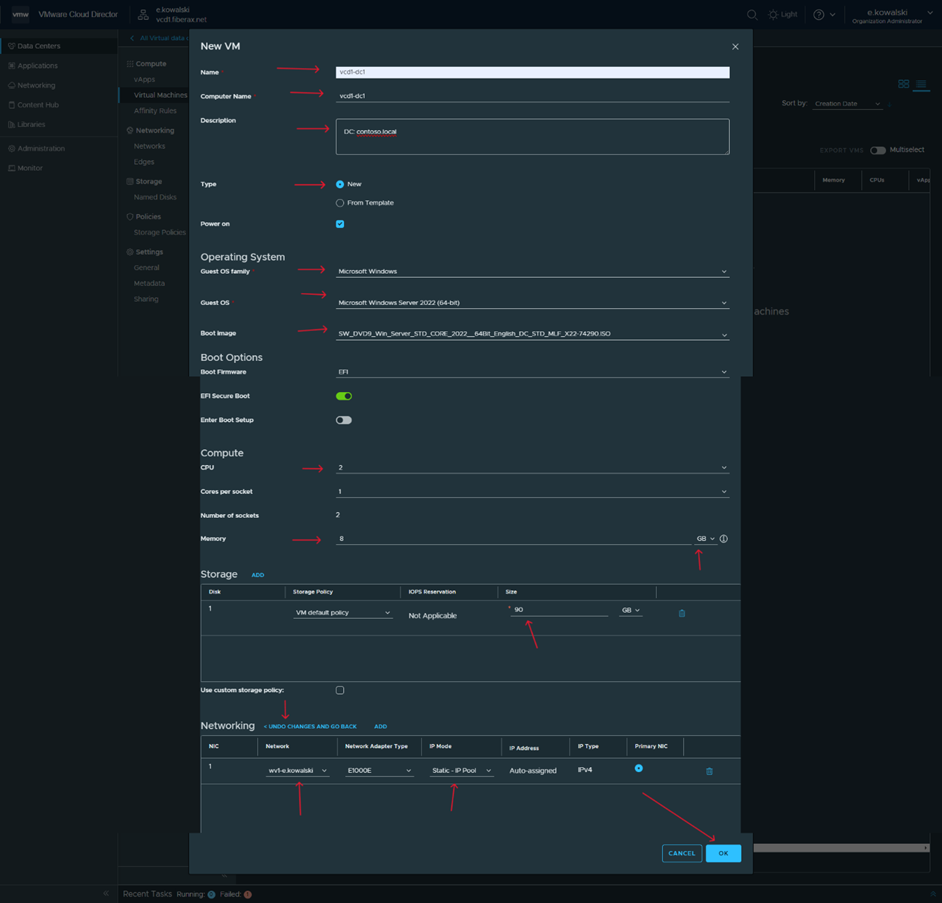Enable the Enter Boot Setup toggle
Screen dimensions: 942x903
click(x=344, y=420)
